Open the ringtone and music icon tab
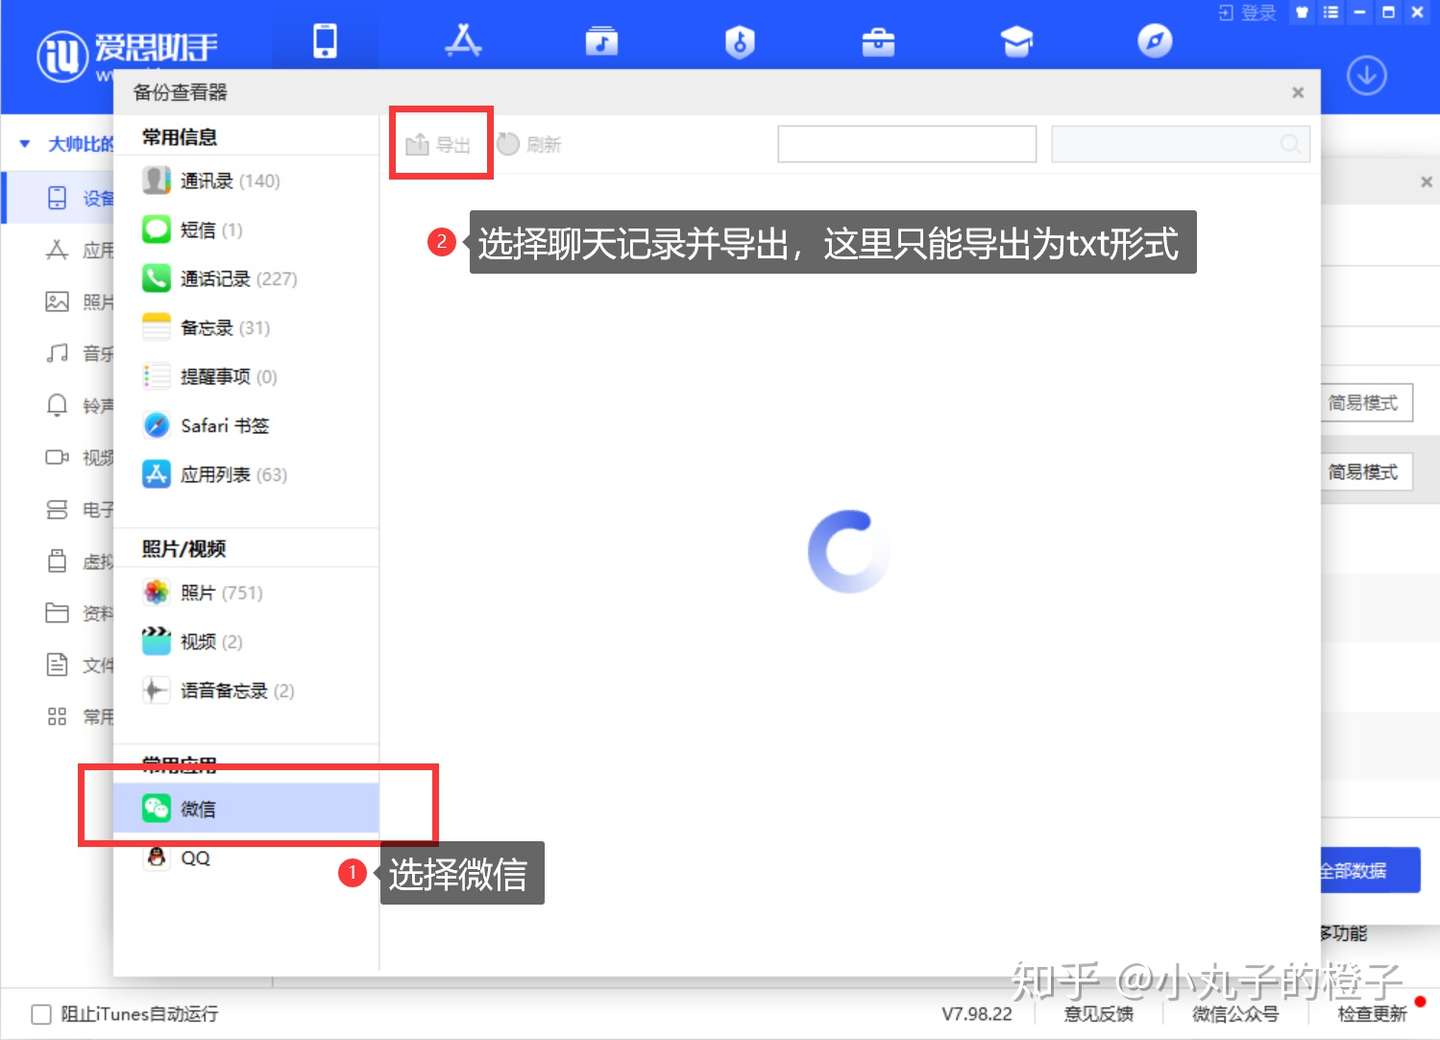Image resolution: width=1440 pixels, height=1040 pixels. point(601,41)
